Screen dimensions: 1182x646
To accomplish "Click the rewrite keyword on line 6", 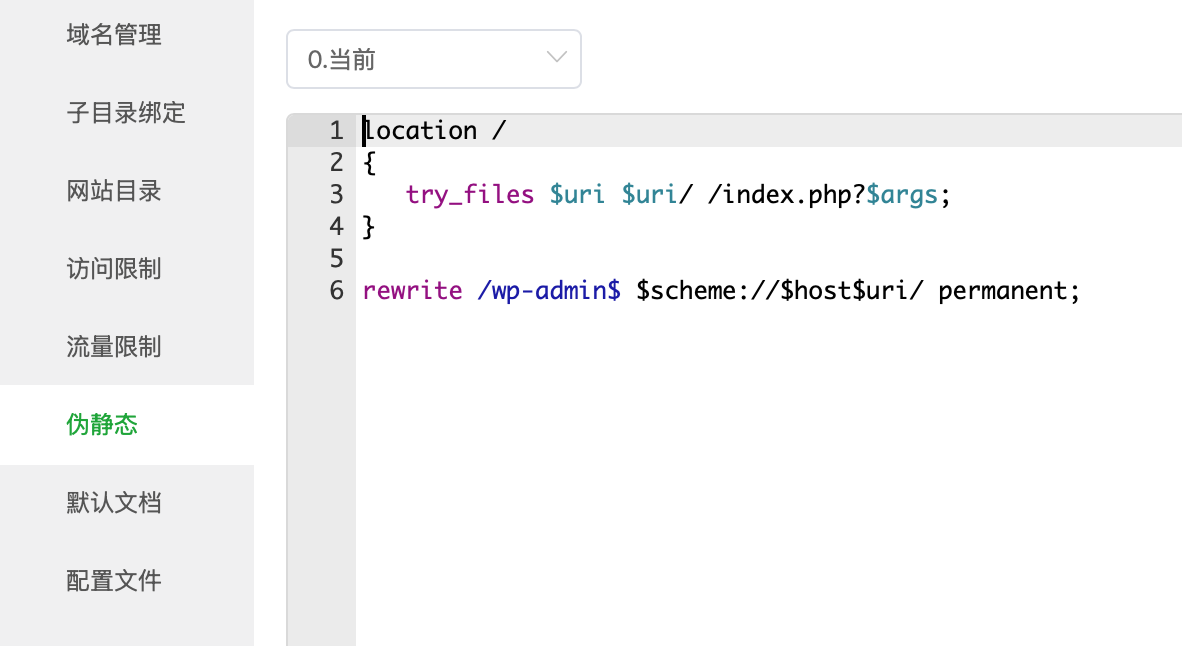I will click(x=412, y=291).
